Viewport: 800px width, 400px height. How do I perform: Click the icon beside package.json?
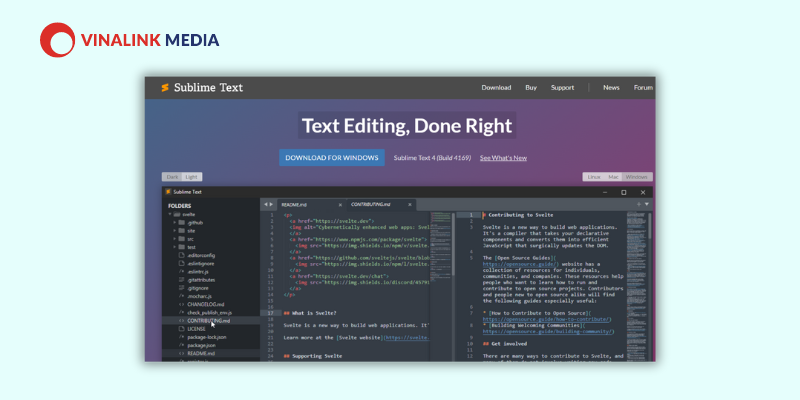pyautogui.click(x=182, y=345)
